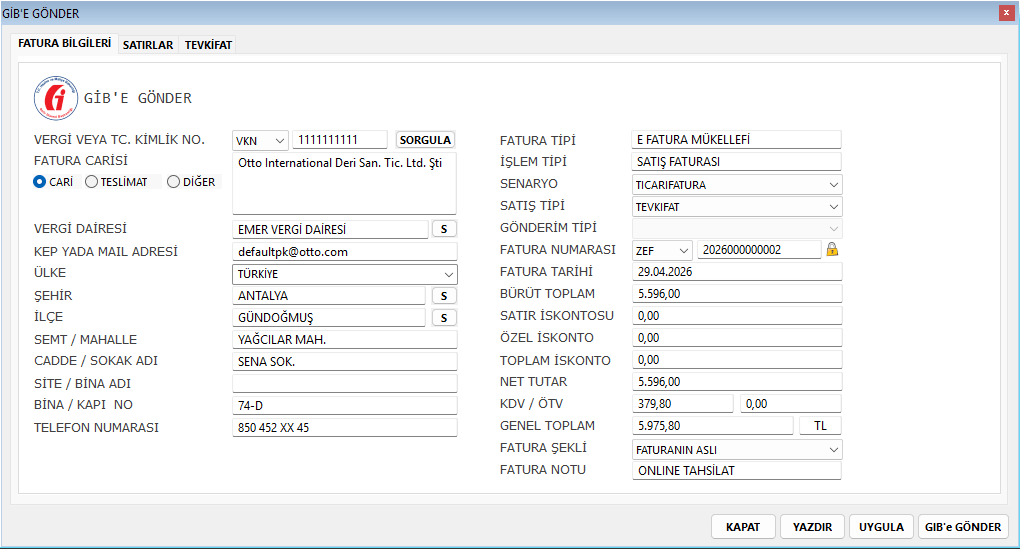Select the DİĞER radio button
The height and width of the screenshot is (549, 1020).
(174, 182)
